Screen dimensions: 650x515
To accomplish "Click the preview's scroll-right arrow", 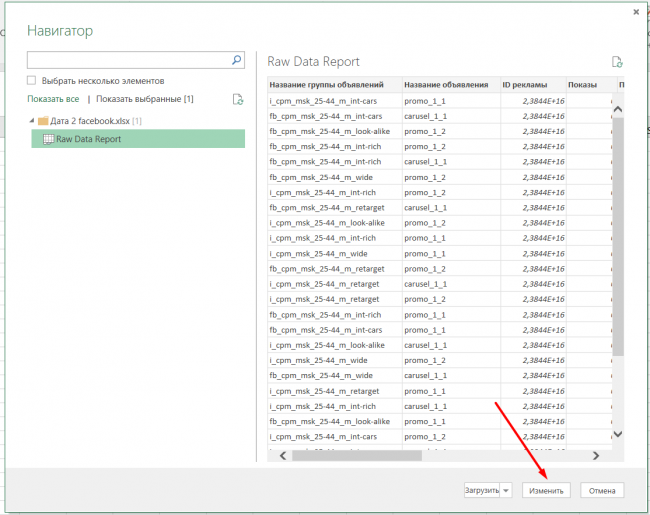I will pos(596,455).
